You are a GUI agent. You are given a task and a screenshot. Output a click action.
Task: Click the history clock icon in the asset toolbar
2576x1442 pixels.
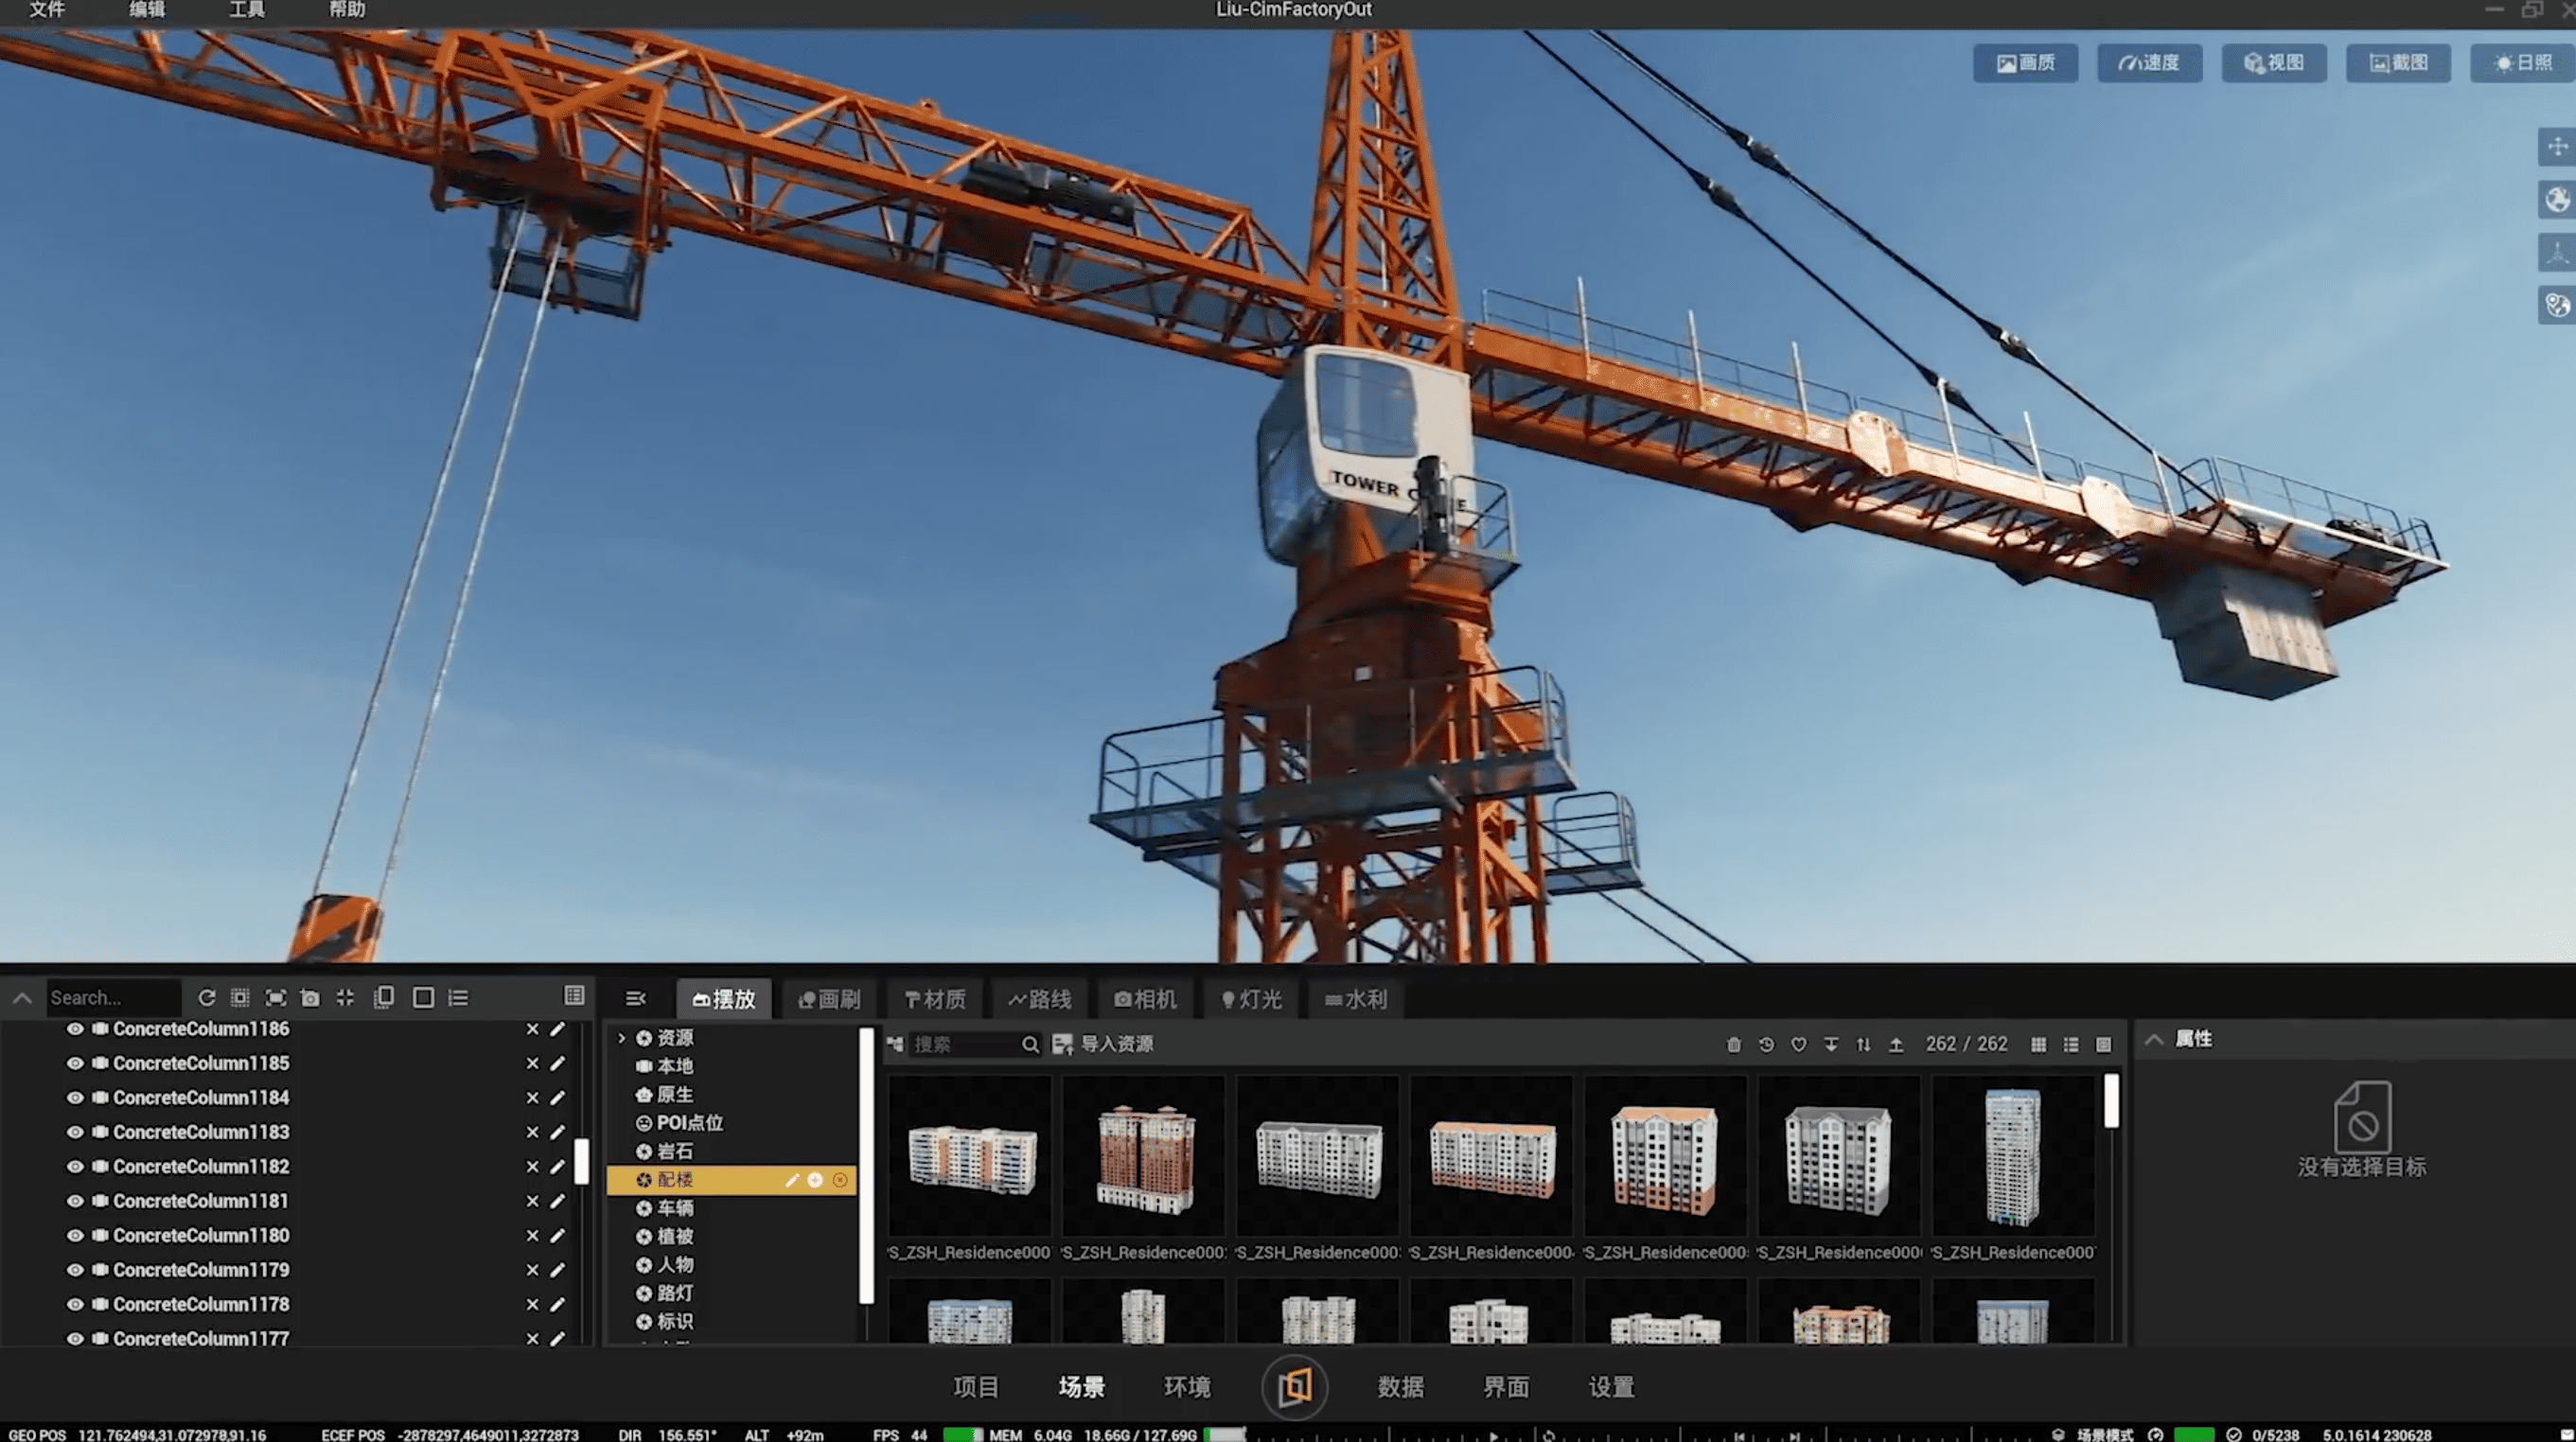click(x=1766, y=1044)
